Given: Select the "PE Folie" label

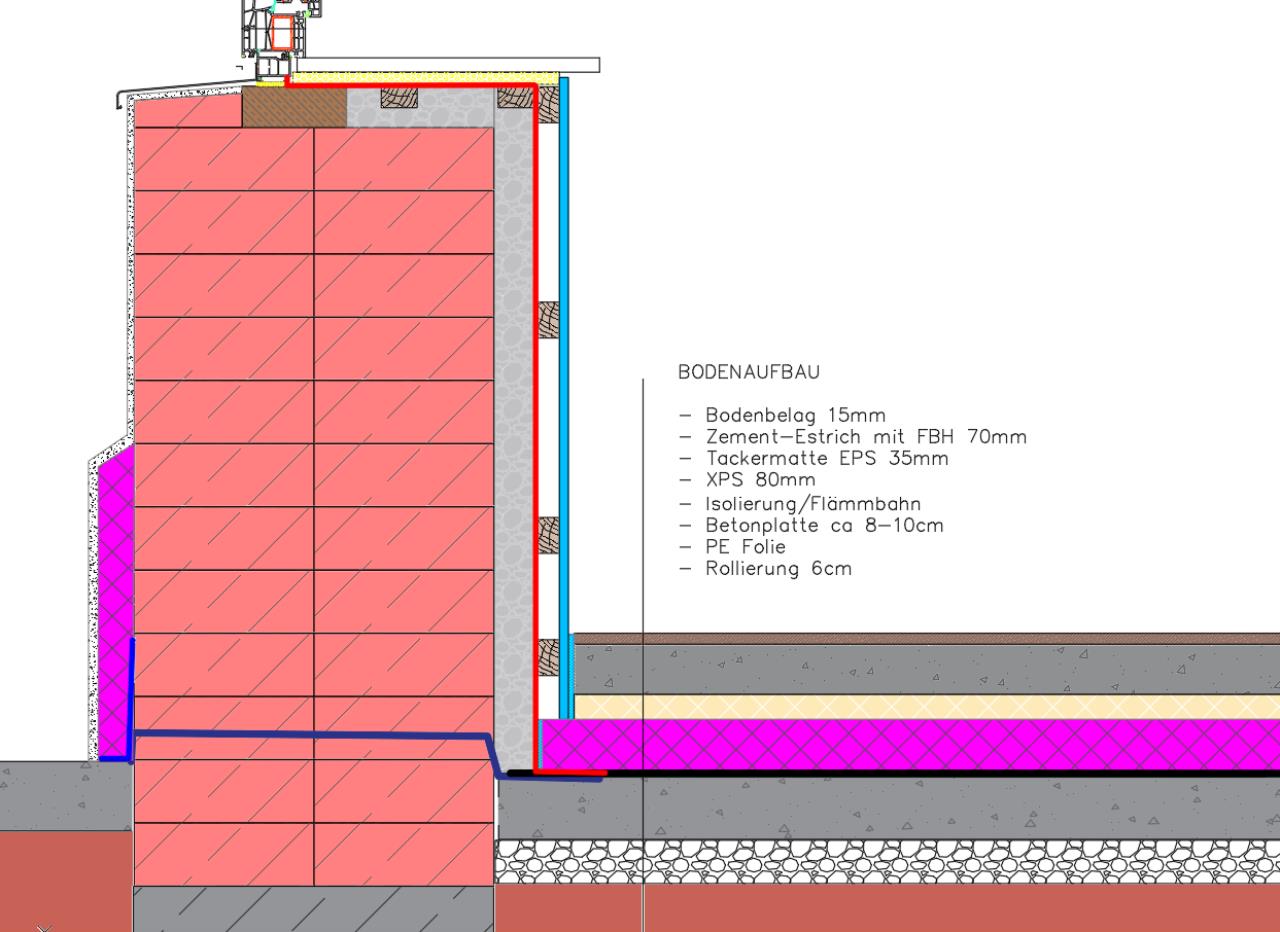Looking at the screenshot, I should coord(744,547).
